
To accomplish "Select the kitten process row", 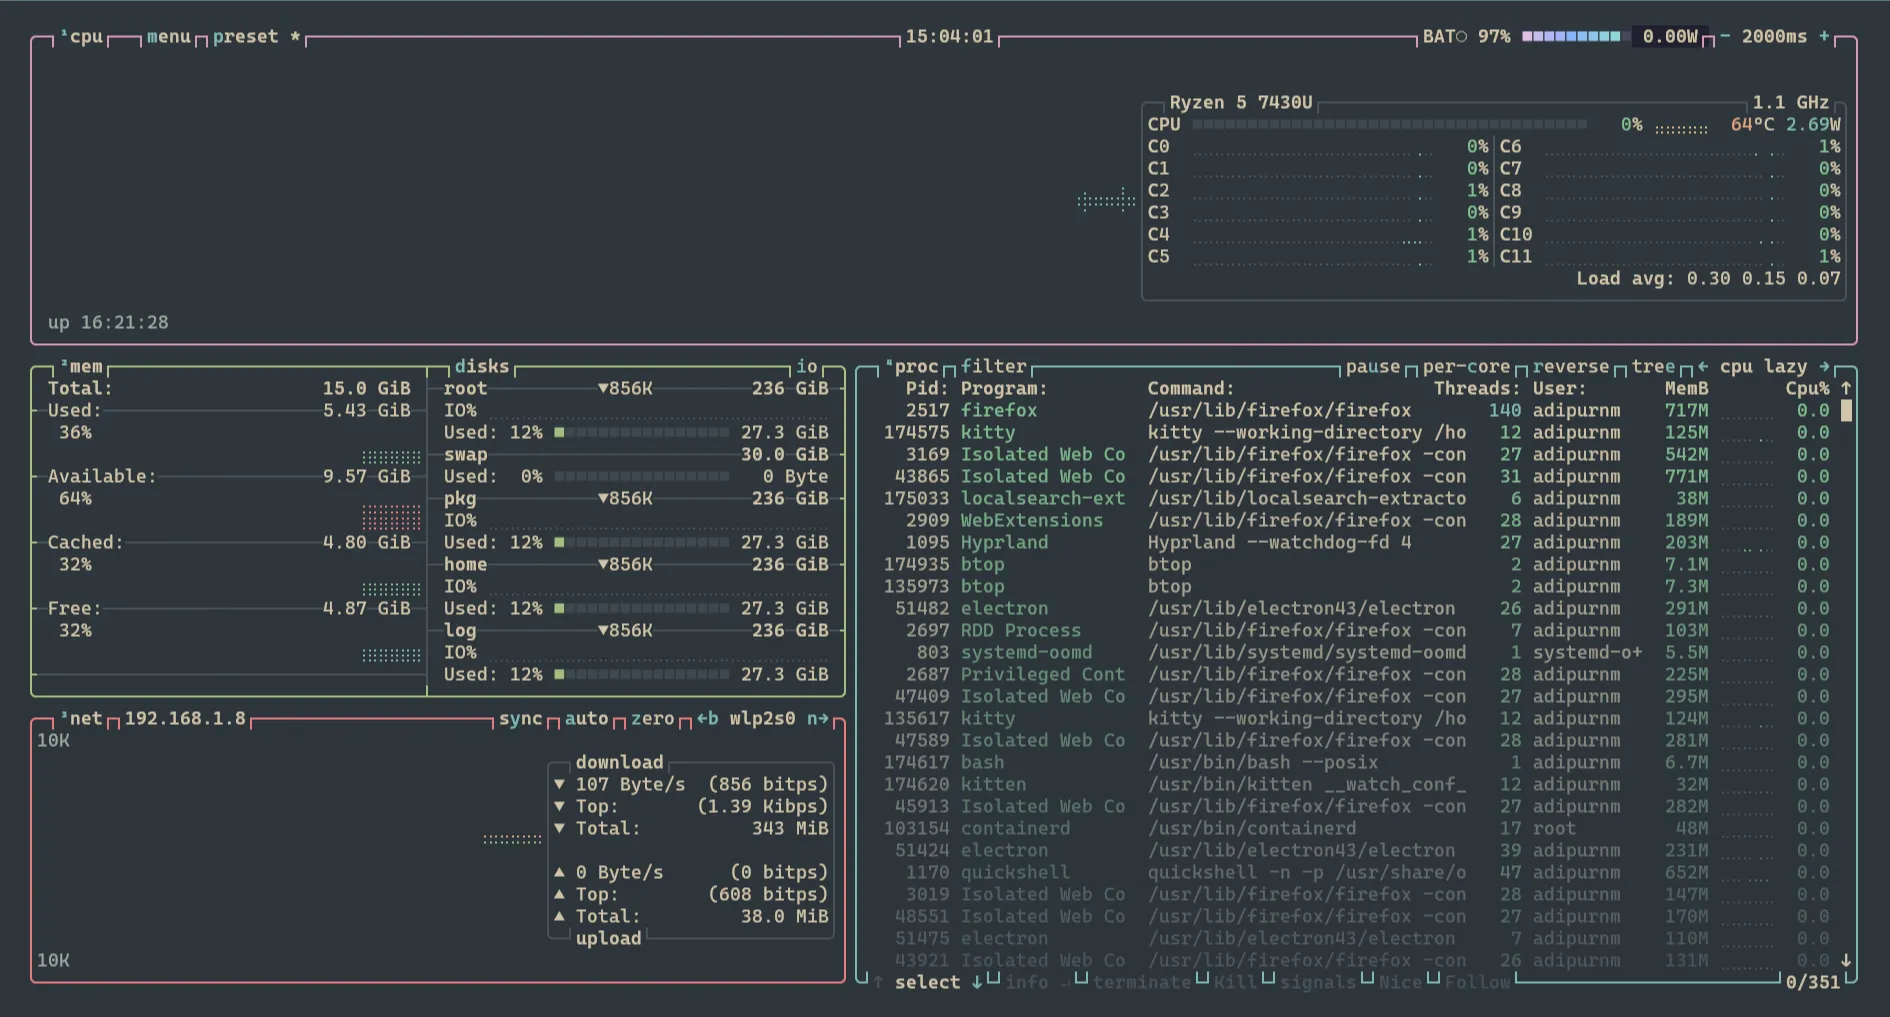I will pos(1356,785).
